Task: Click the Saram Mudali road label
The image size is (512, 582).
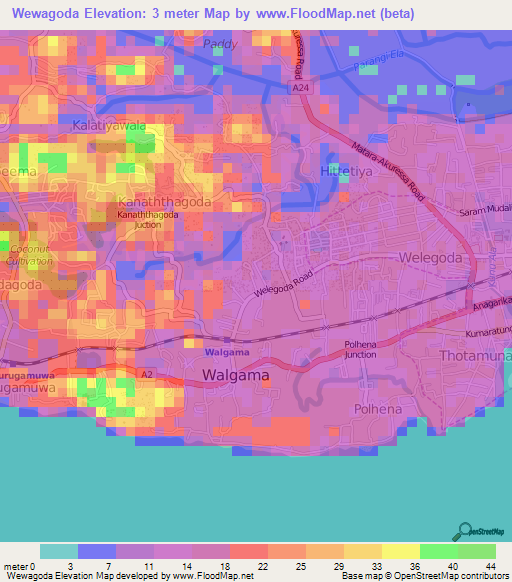Action: pos(486,210)
